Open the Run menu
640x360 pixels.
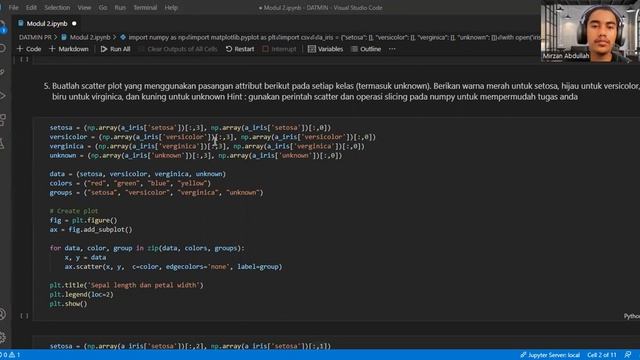pyautogui.click(x=120, y=7)
